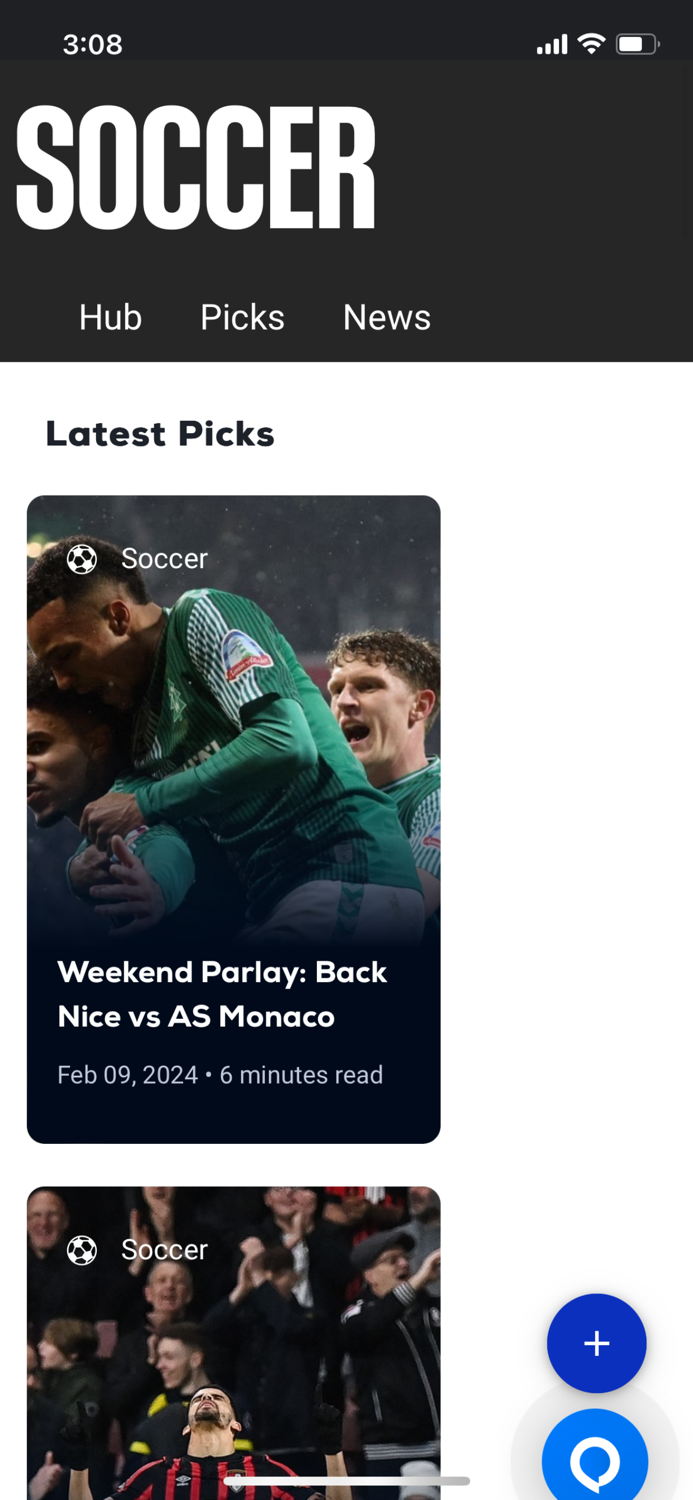Viewport: 693px width, 1500px height.
Task: Check the Wi-Fi icon in the status bar
Action: [x=592, y=43]
